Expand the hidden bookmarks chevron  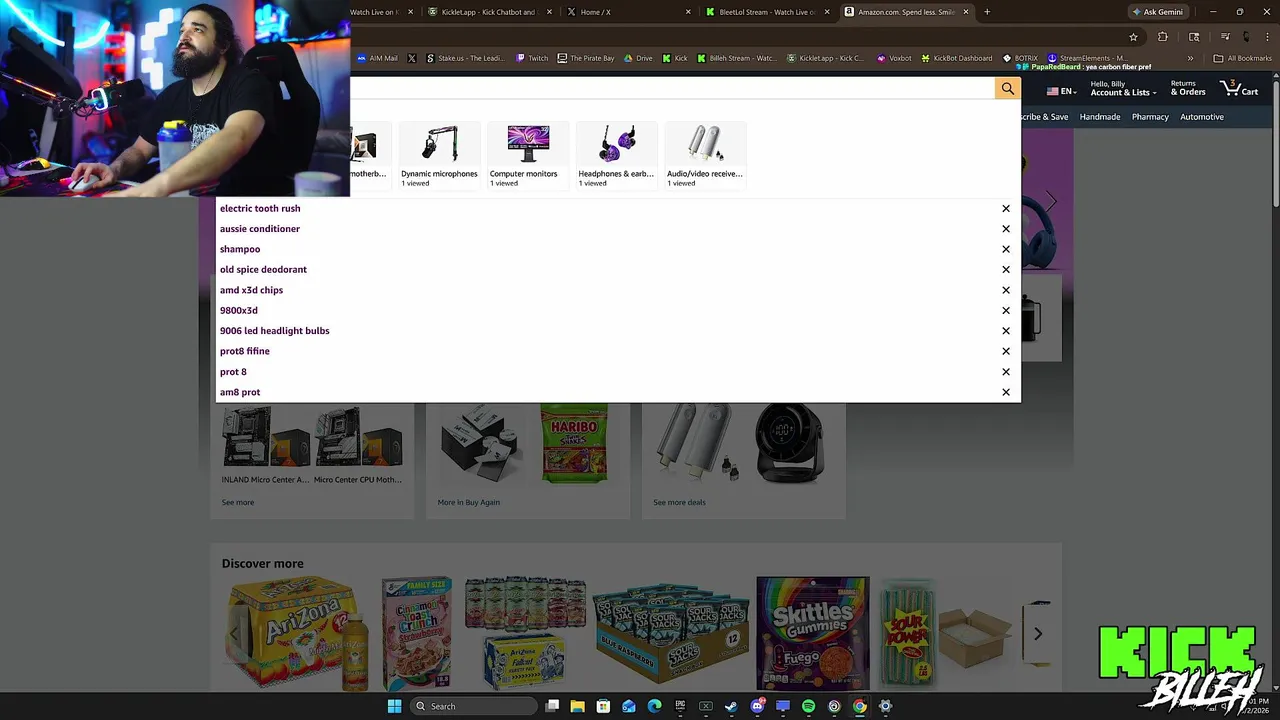[x=1190, y=58]
